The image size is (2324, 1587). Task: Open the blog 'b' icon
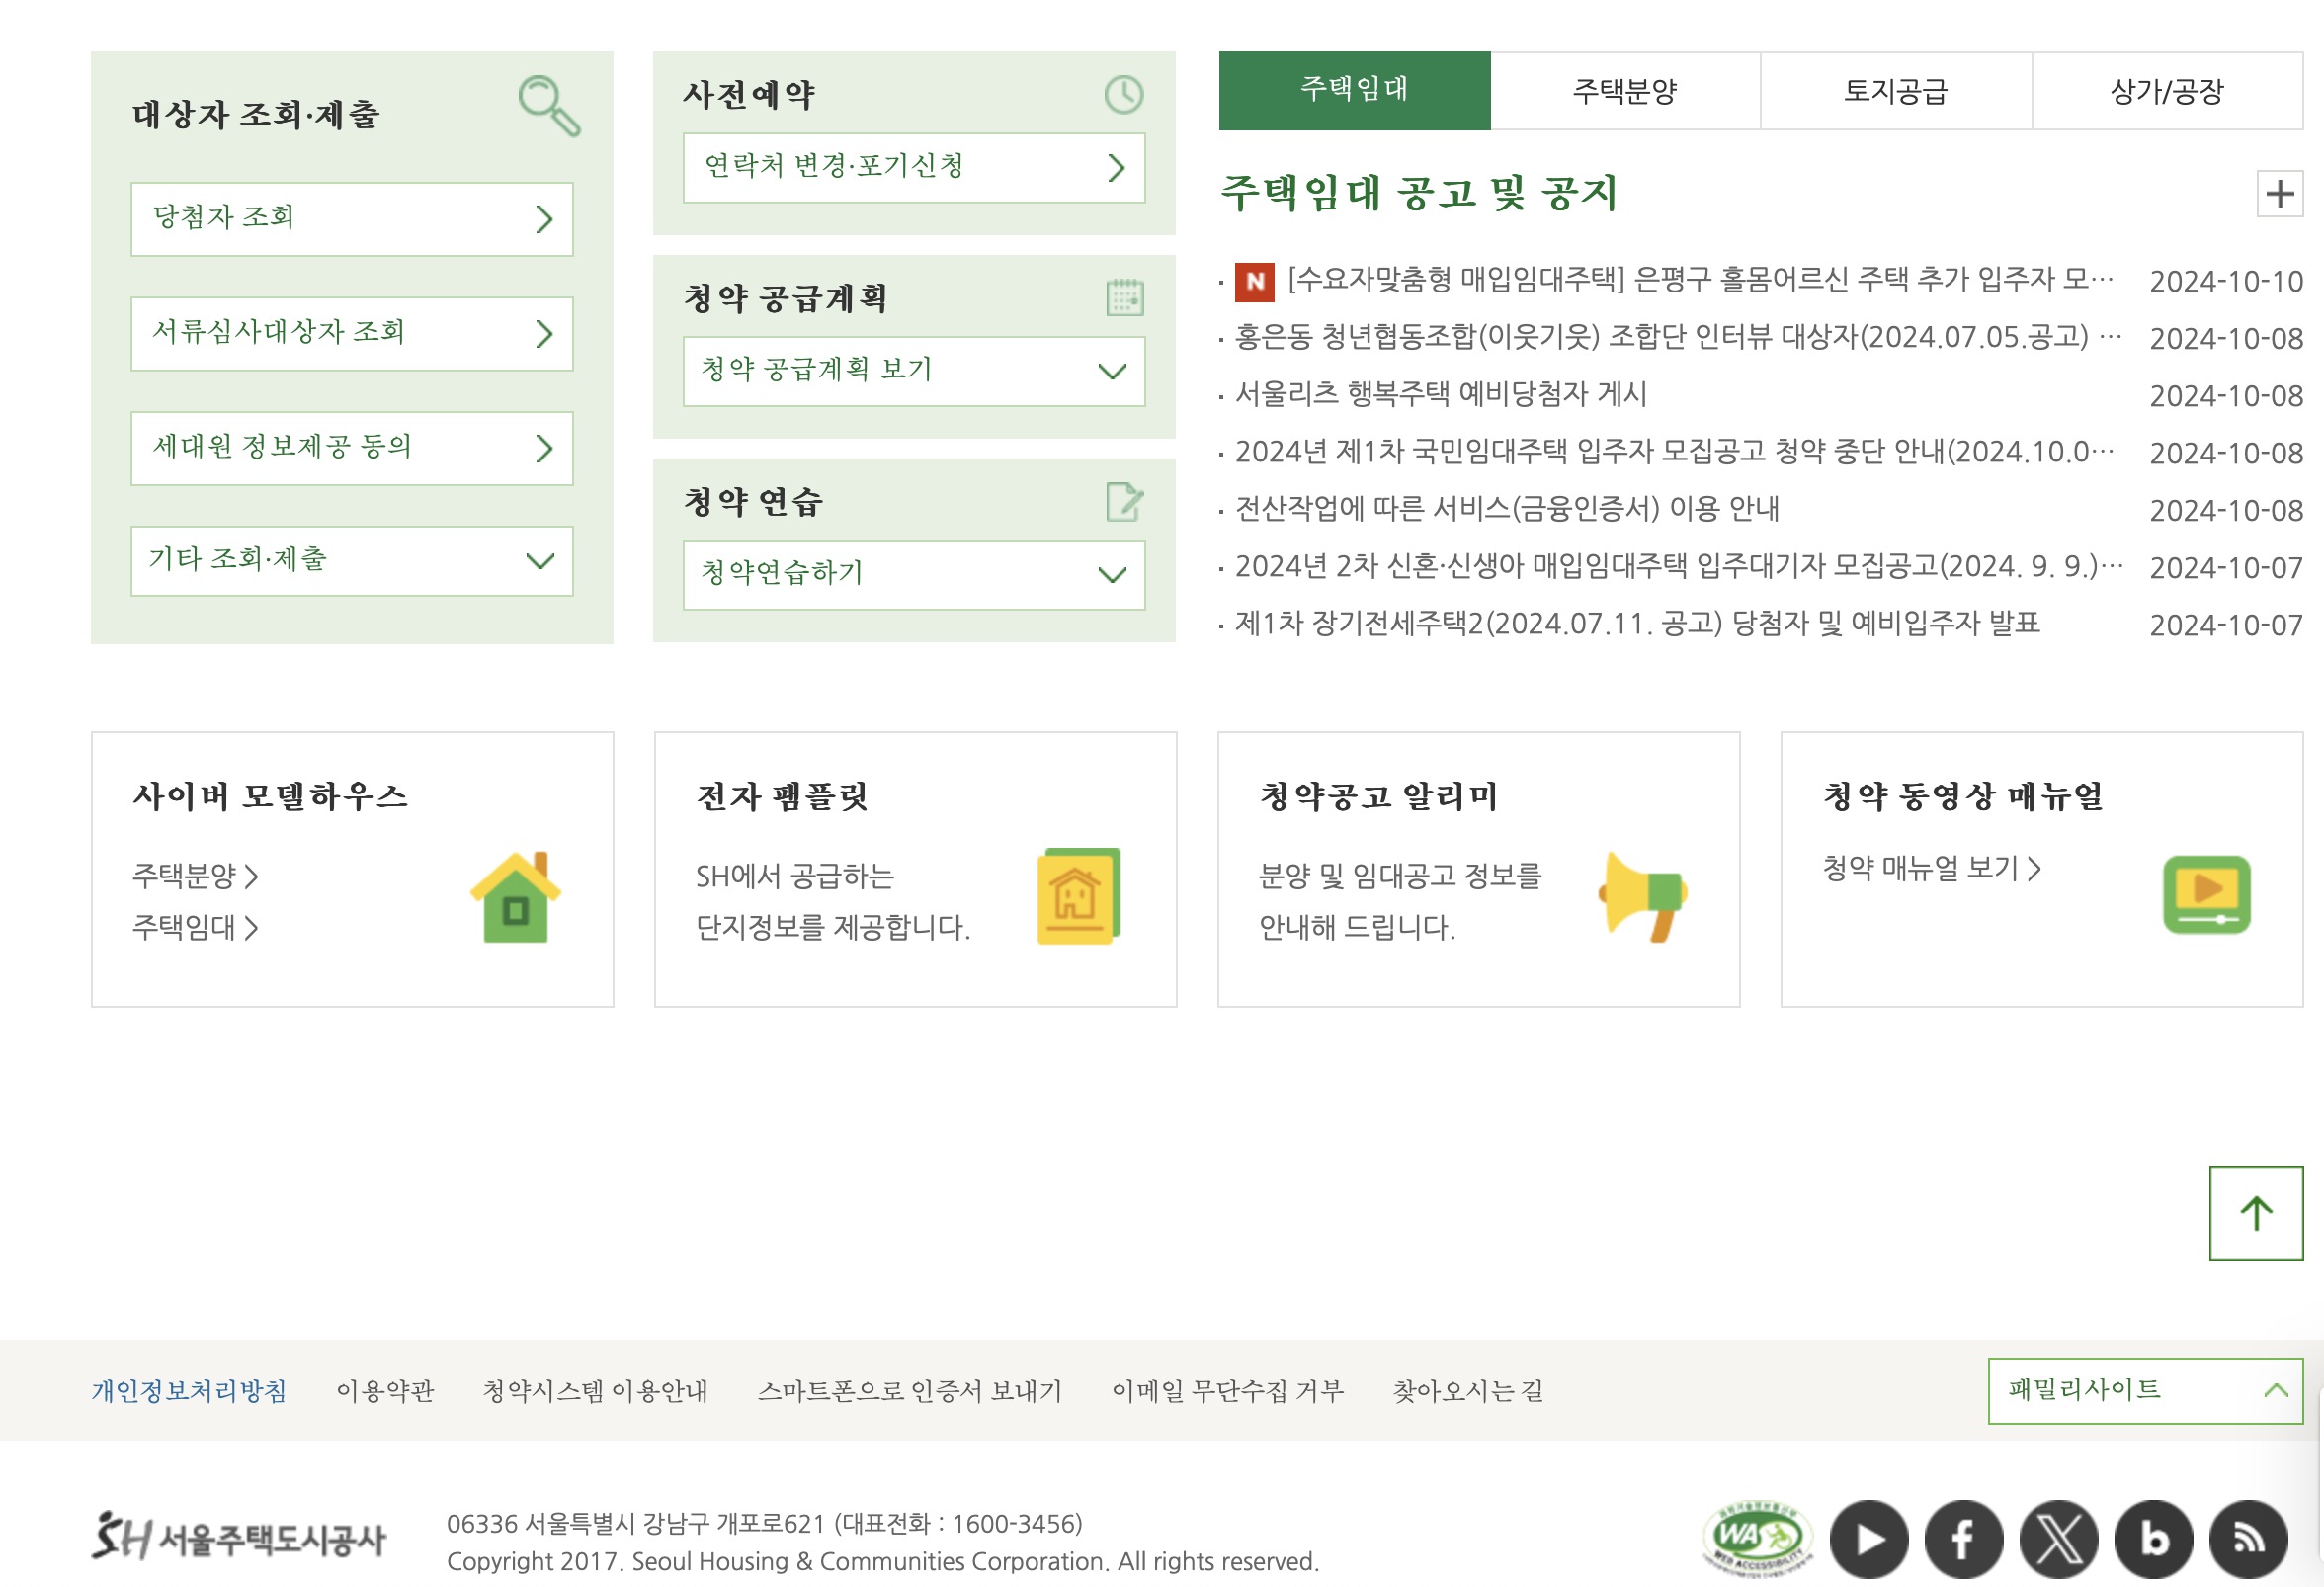point(2153,1540)
